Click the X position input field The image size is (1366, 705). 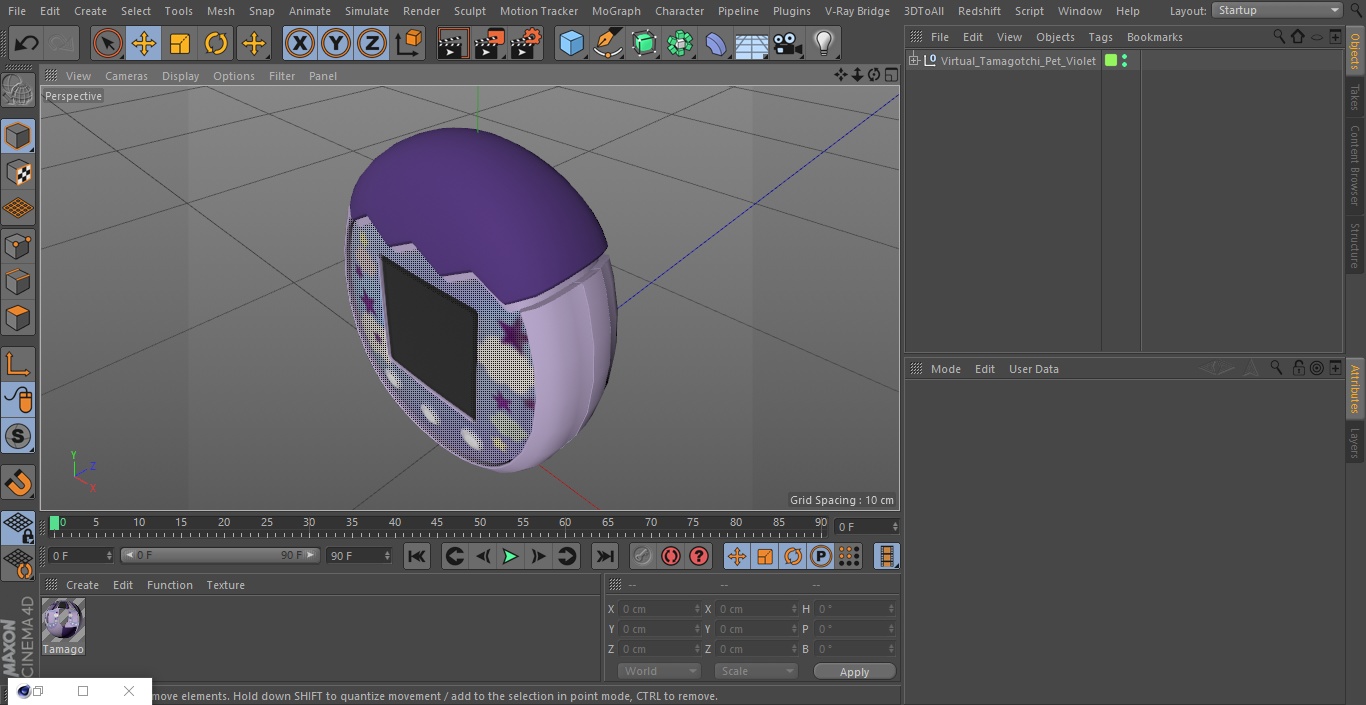pos(659,609)
